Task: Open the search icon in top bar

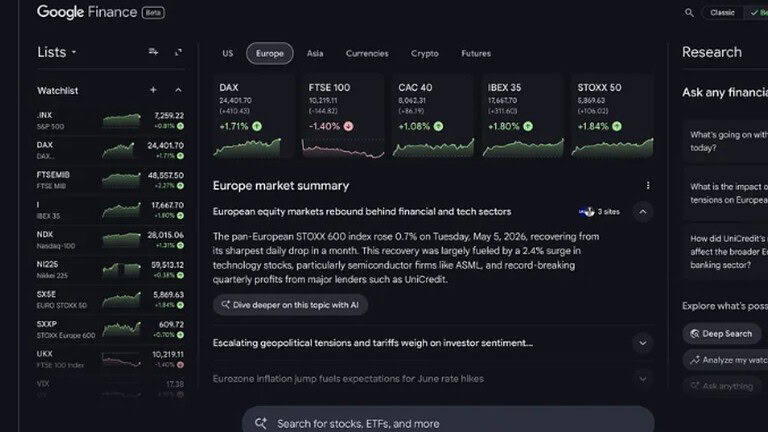Action: [x=689, y=13]
